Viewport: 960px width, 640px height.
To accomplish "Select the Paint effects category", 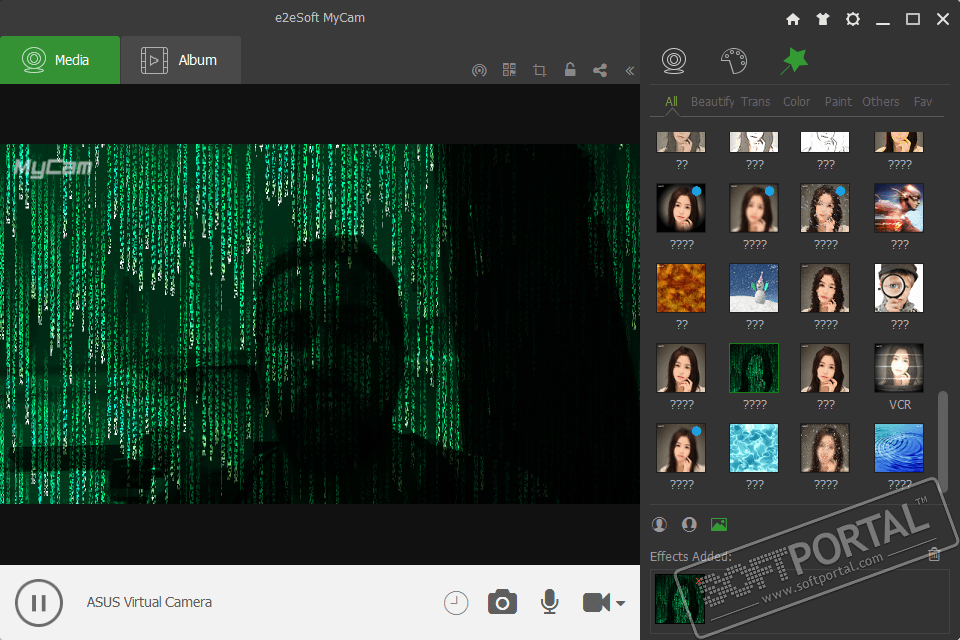I will coord(838,102).
